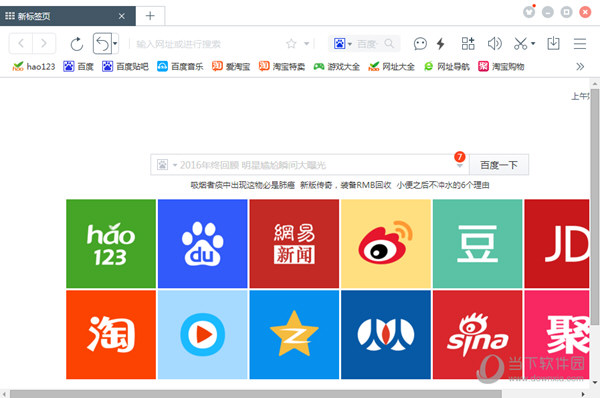The width and height of the screenshot is (600, 398).
Task: Open the Qzone yellow star tile
Action: pyautogui.click(x=294, y=335)
